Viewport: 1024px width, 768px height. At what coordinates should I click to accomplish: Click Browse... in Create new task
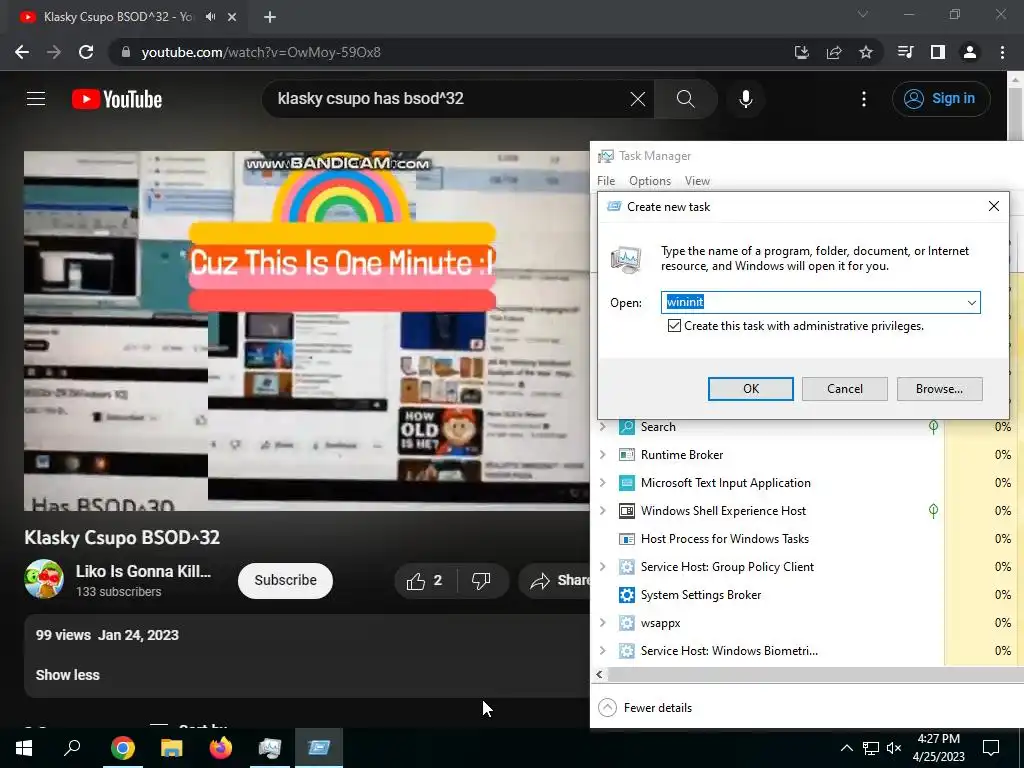939,389
